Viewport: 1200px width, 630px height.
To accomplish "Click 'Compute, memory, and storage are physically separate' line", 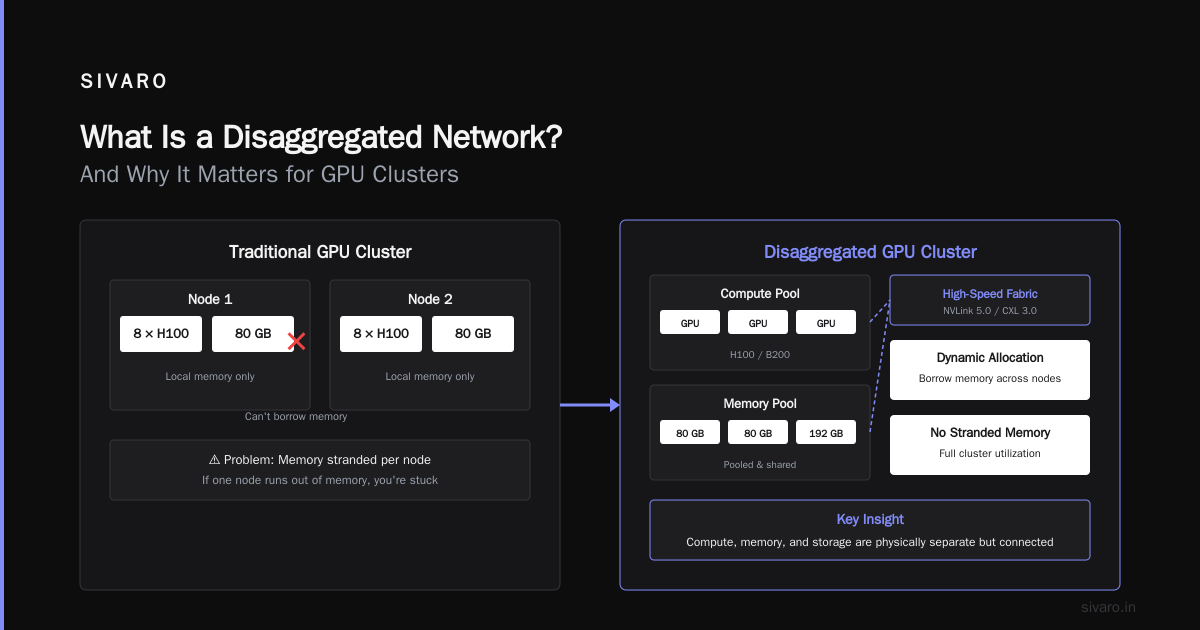I will point(870,542).
